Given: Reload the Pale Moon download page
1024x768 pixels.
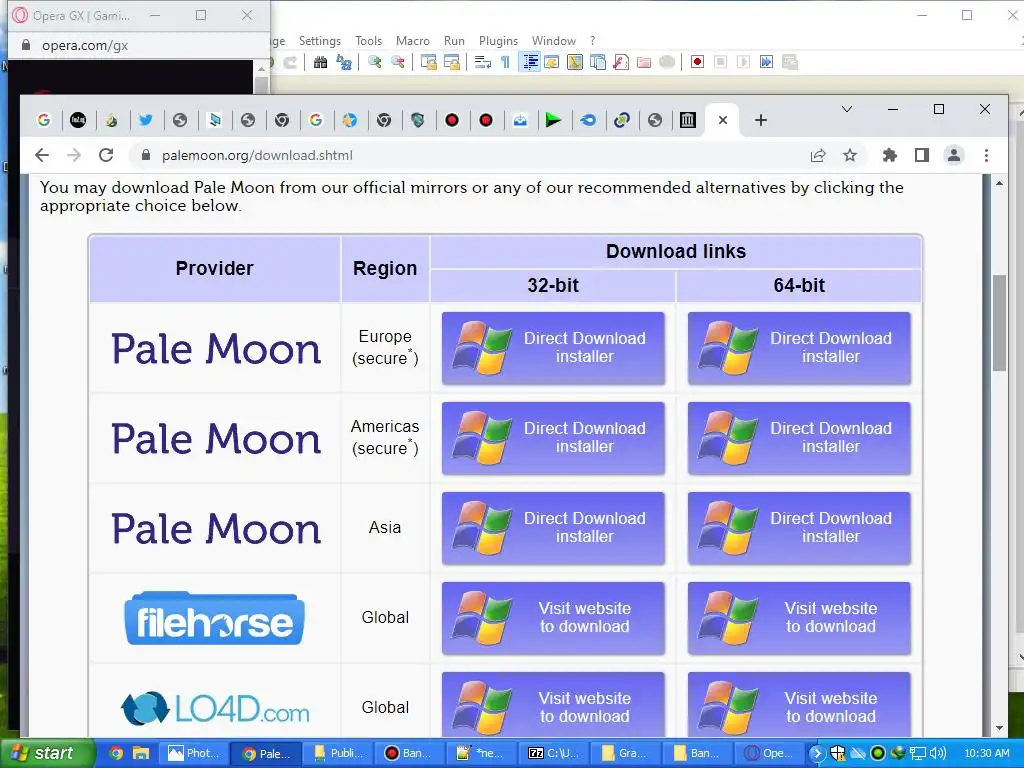Looking at the screenshot, I should 106,155.
